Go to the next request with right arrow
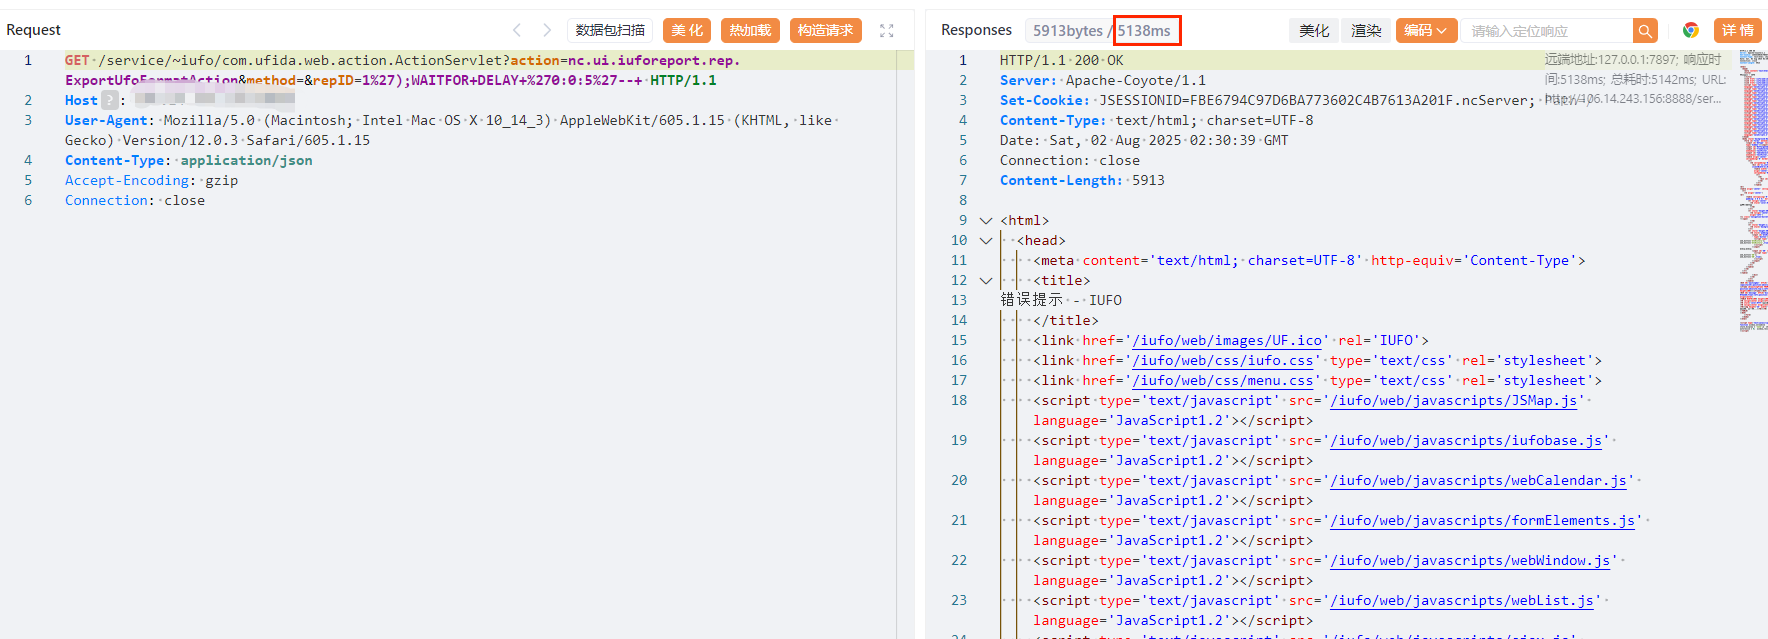 click(547, 30)
